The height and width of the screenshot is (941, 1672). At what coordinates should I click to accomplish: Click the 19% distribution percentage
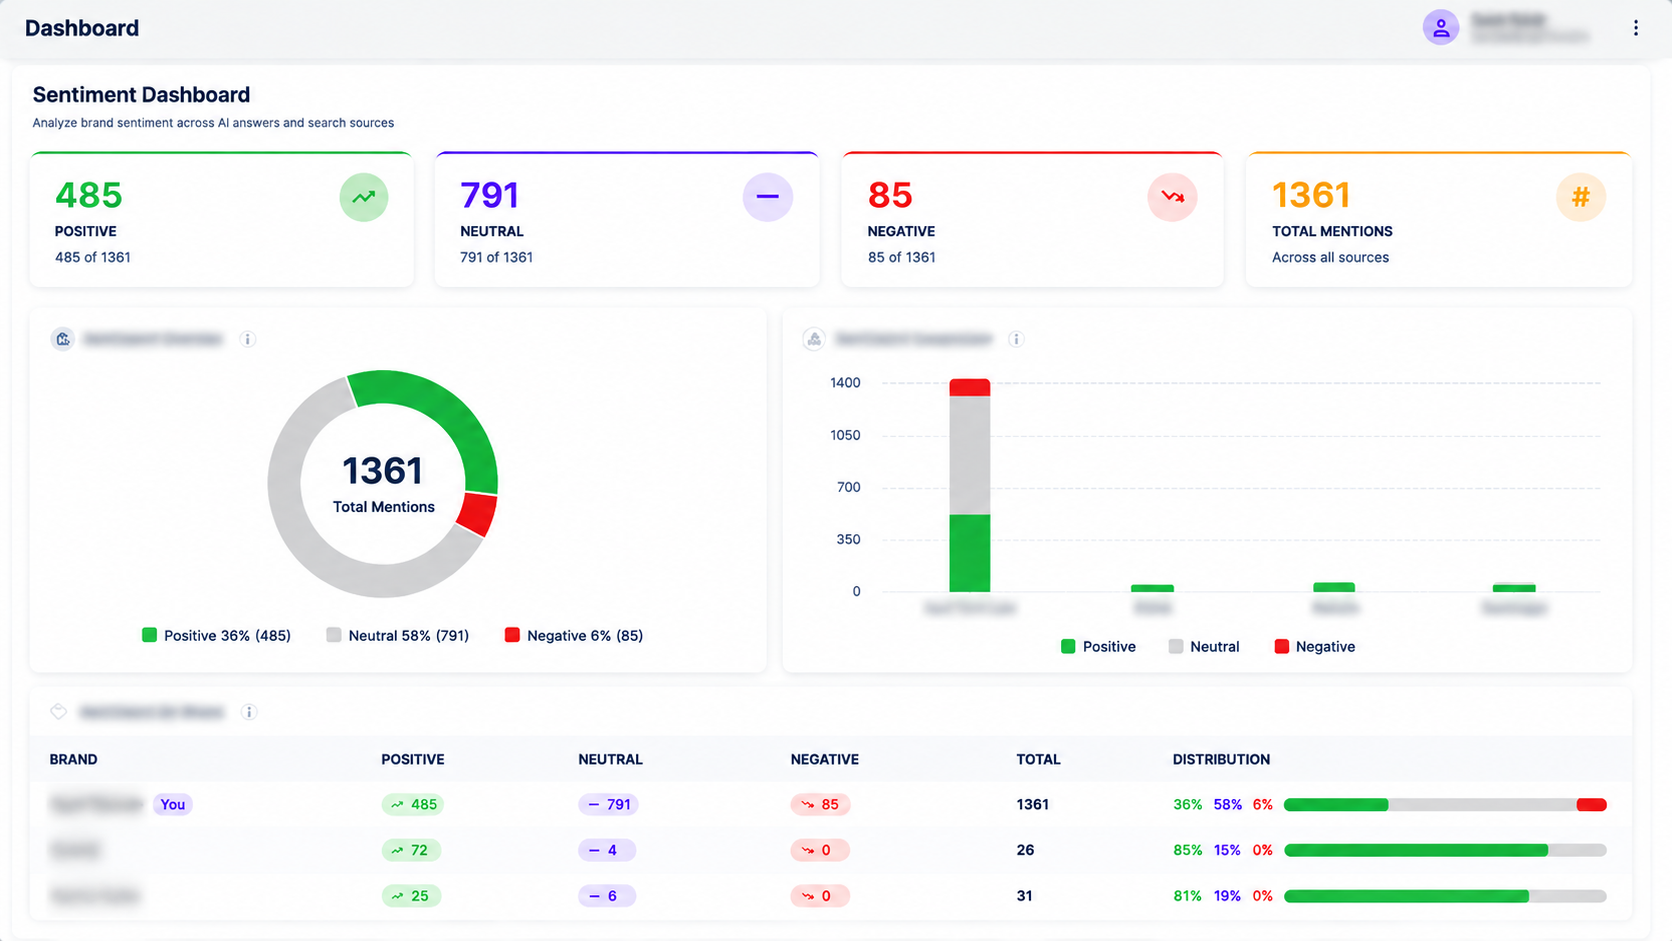tap(1228, 896)
